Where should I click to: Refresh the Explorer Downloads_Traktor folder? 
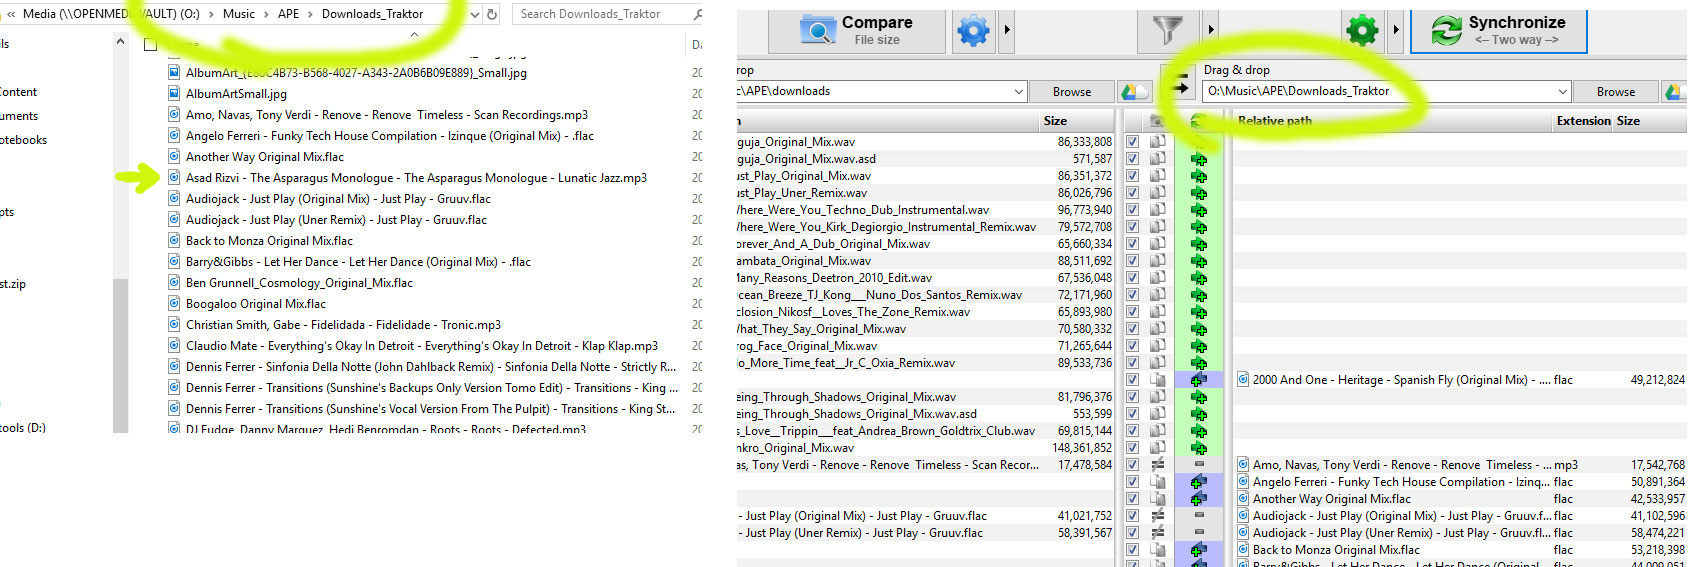(492, 14)
